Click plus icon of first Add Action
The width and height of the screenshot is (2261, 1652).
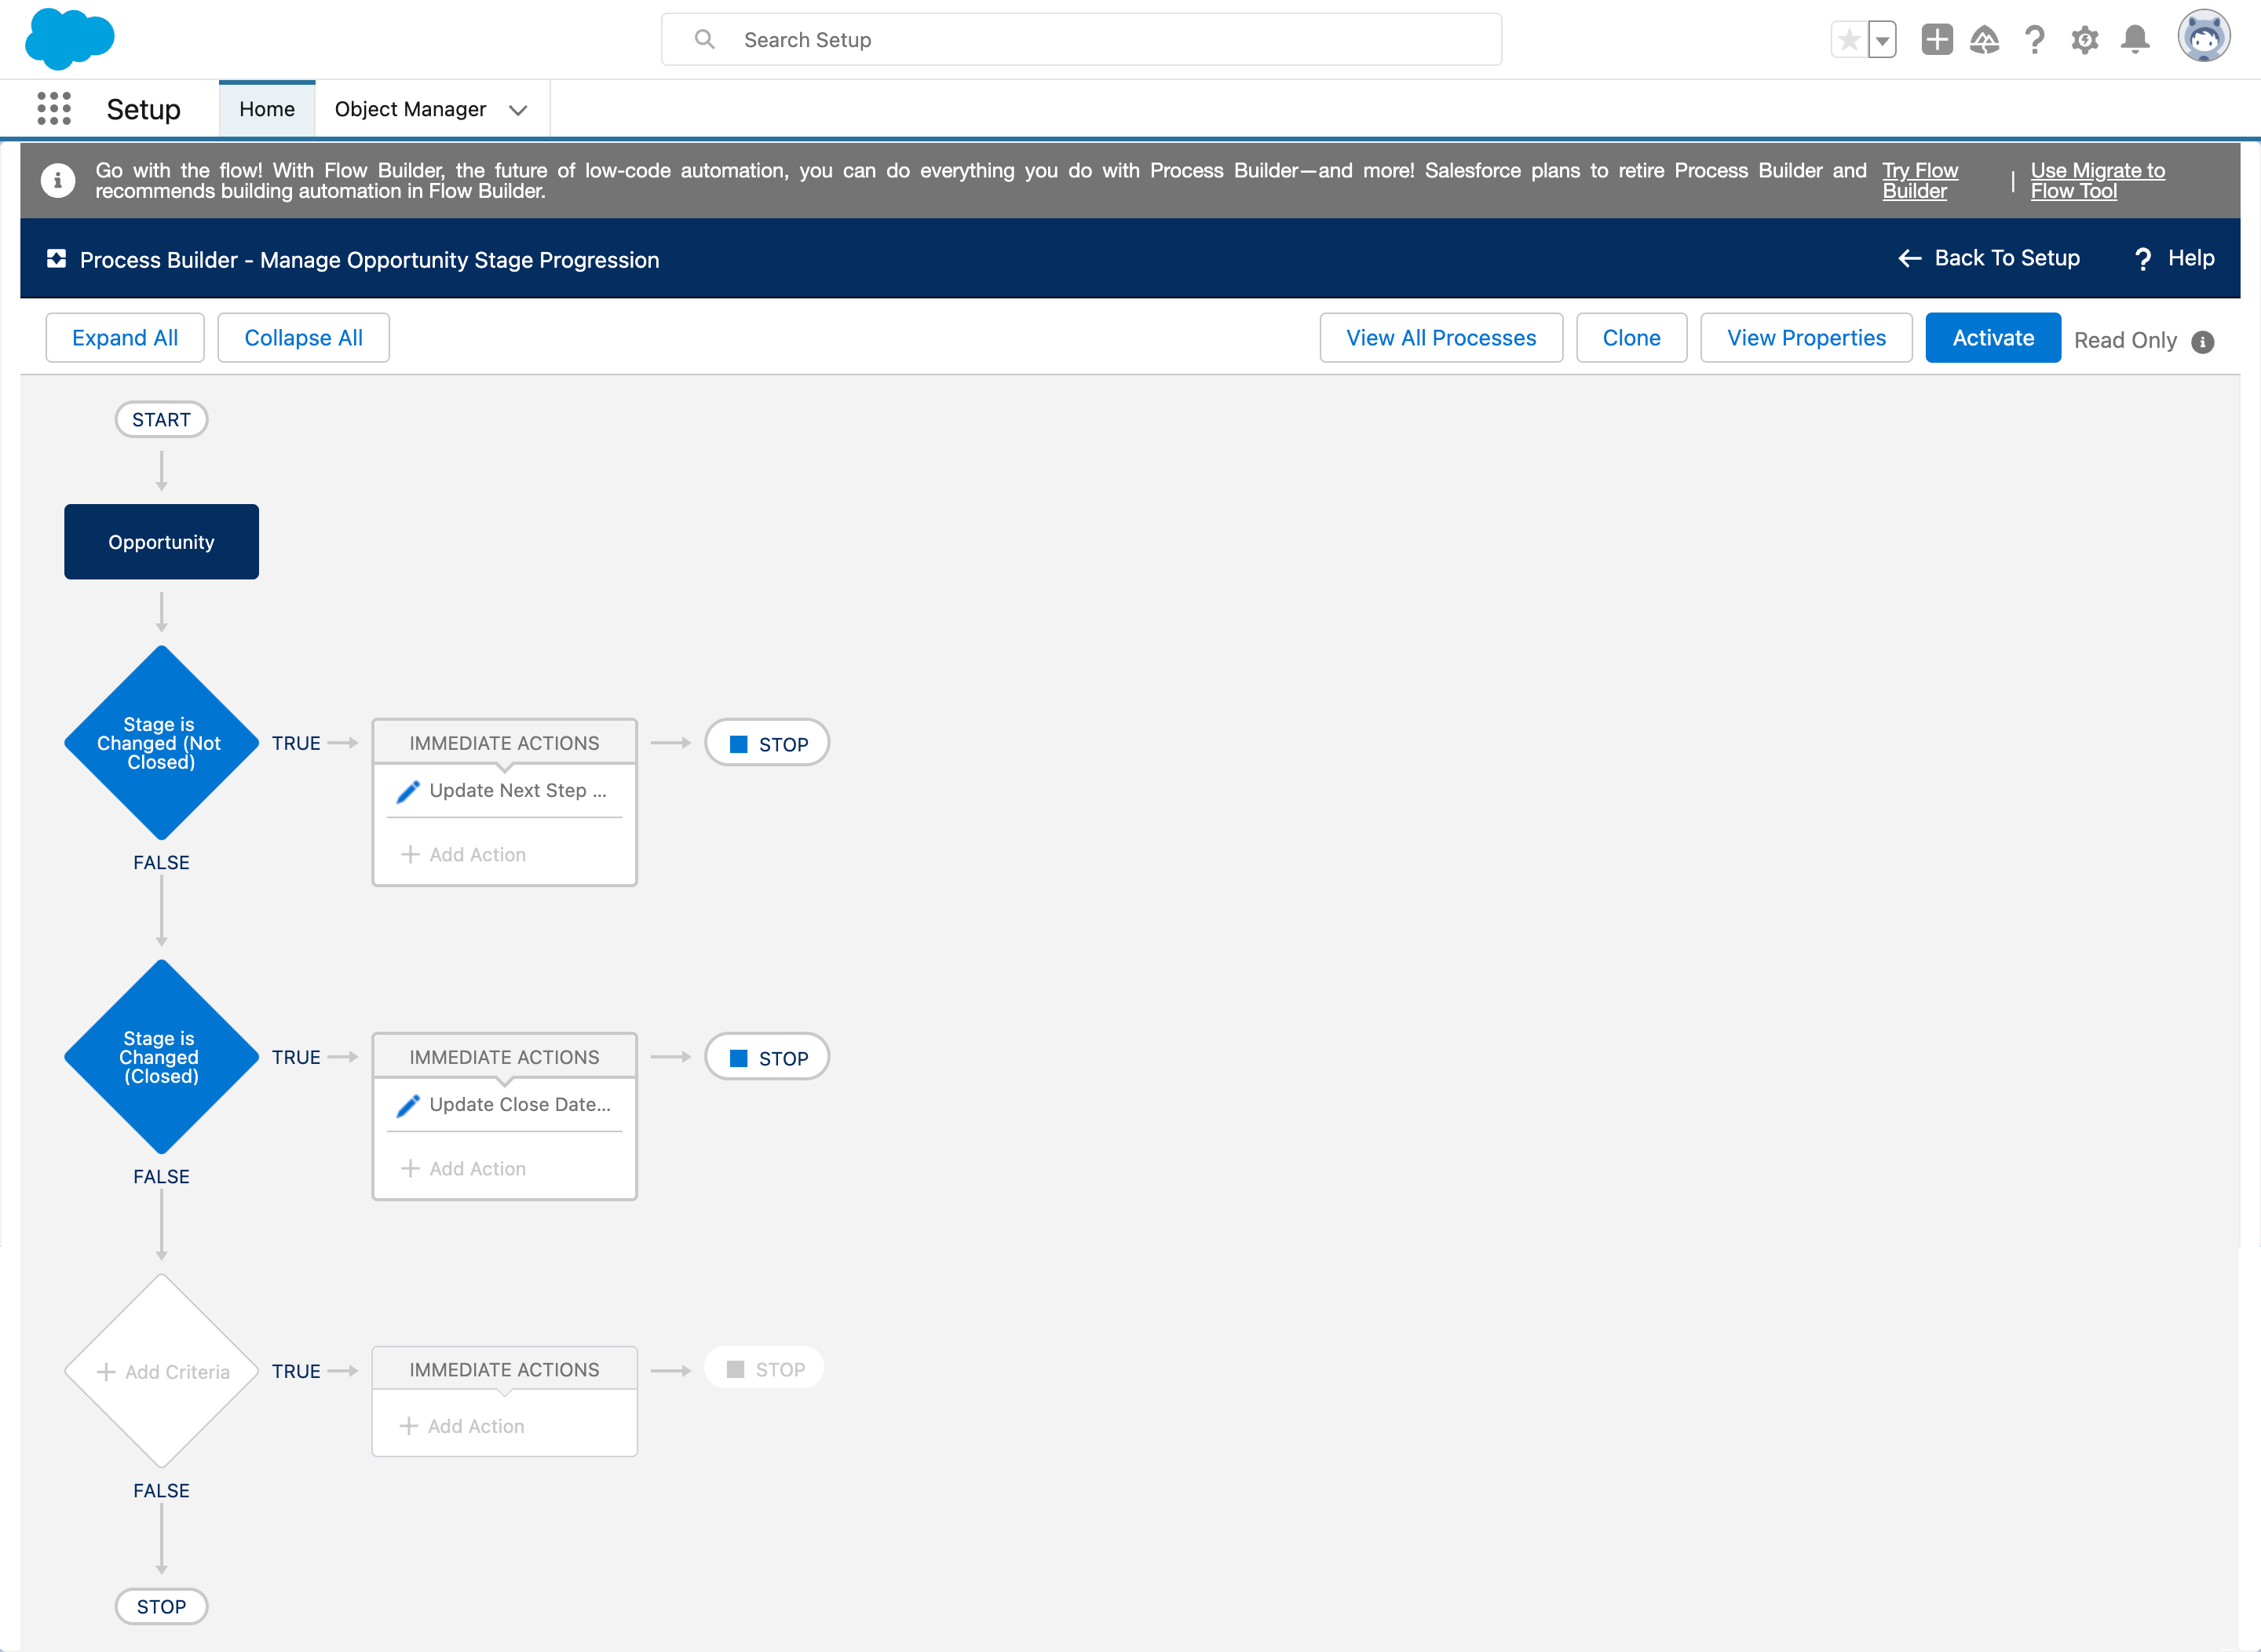410,854
